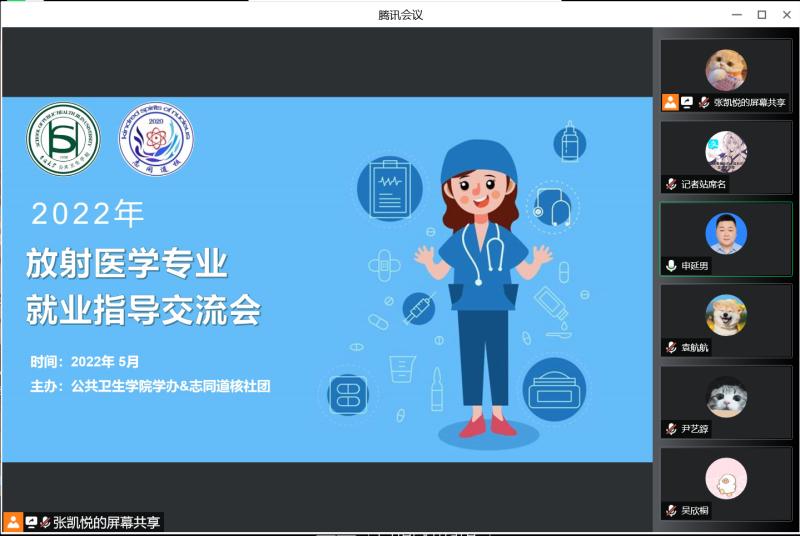Viewport: 800px width, 536px height.
Task: Select 张凯悦's cat avatar video tile
Action: point(726,70)
